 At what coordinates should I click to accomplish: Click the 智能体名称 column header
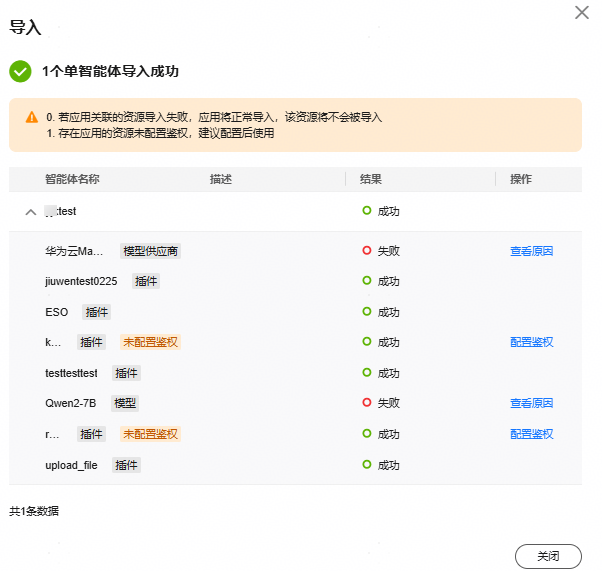tap(72, 179)
